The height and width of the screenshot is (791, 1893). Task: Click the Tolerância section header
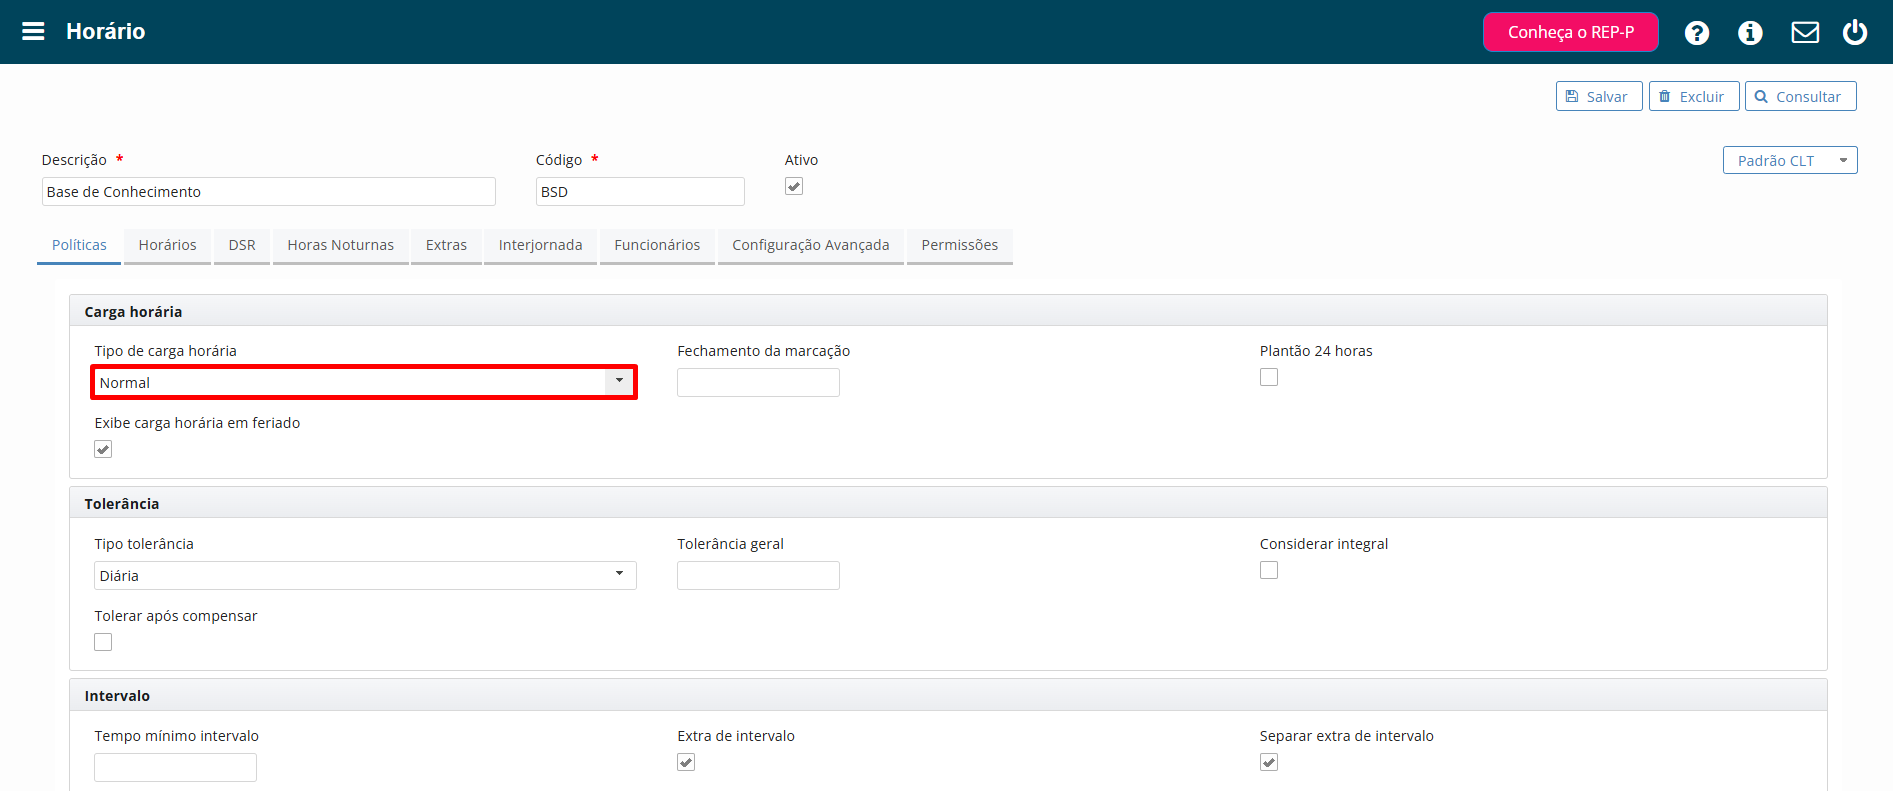948,503
